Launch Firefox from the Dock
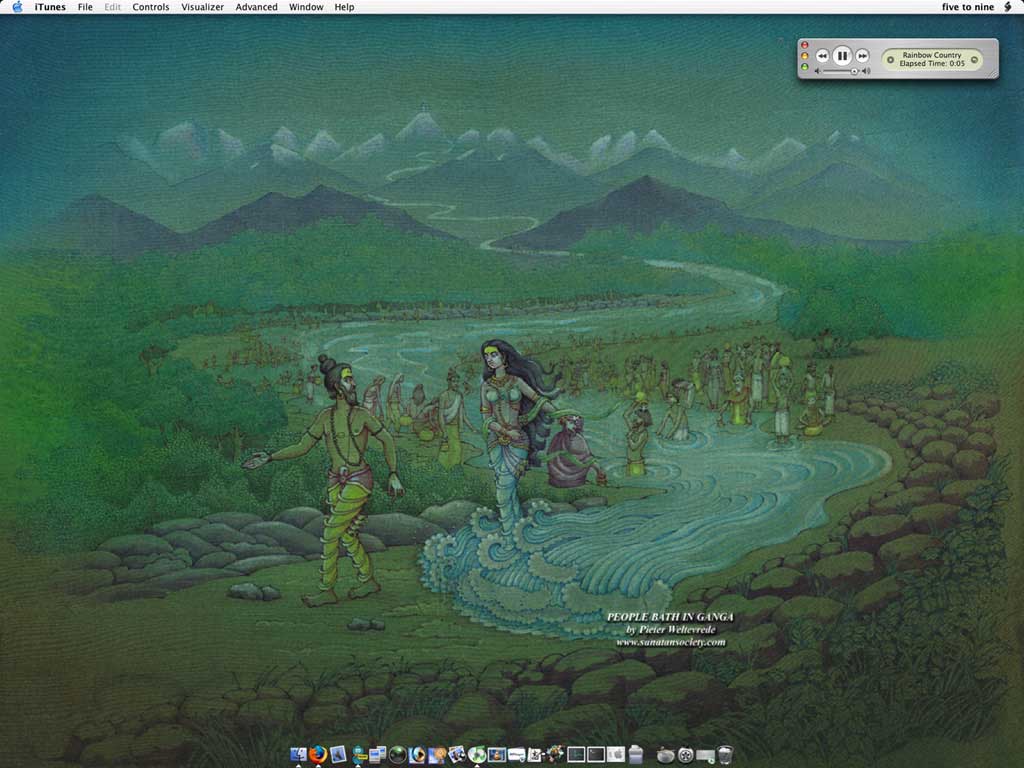The image size is (1024, 768). 318,754
